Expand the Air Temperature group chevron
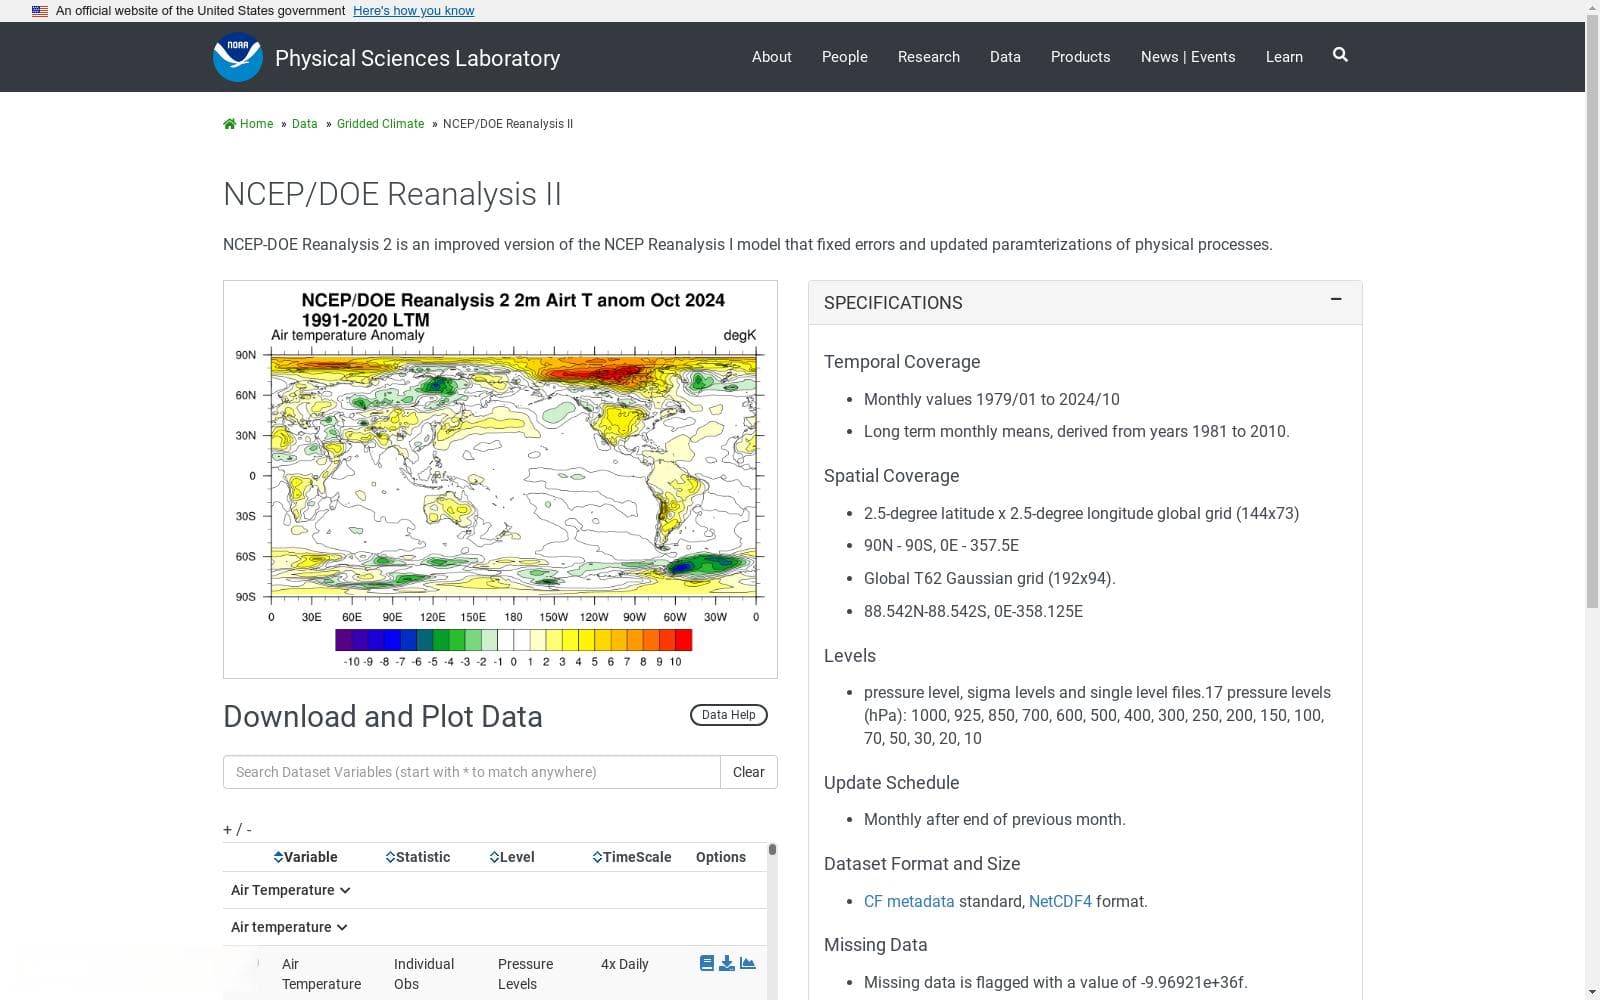 tap(345, 890)
